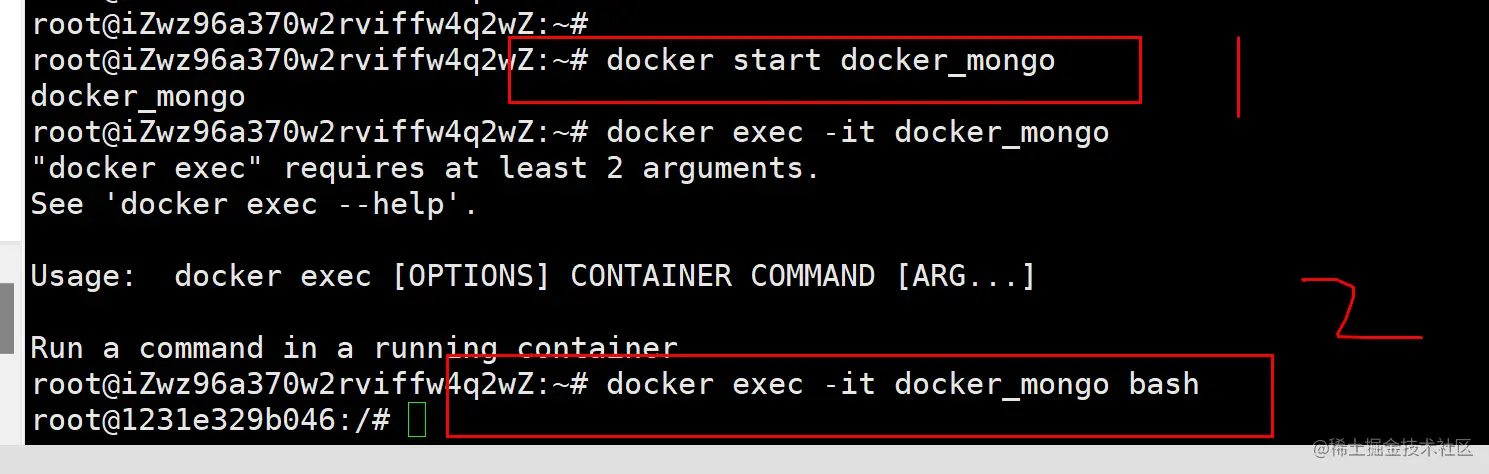The height and width of the screenshot is (474, 1489).
Task: Click the "Run a command in a running container" text
Action: click(x=354, y=348)
